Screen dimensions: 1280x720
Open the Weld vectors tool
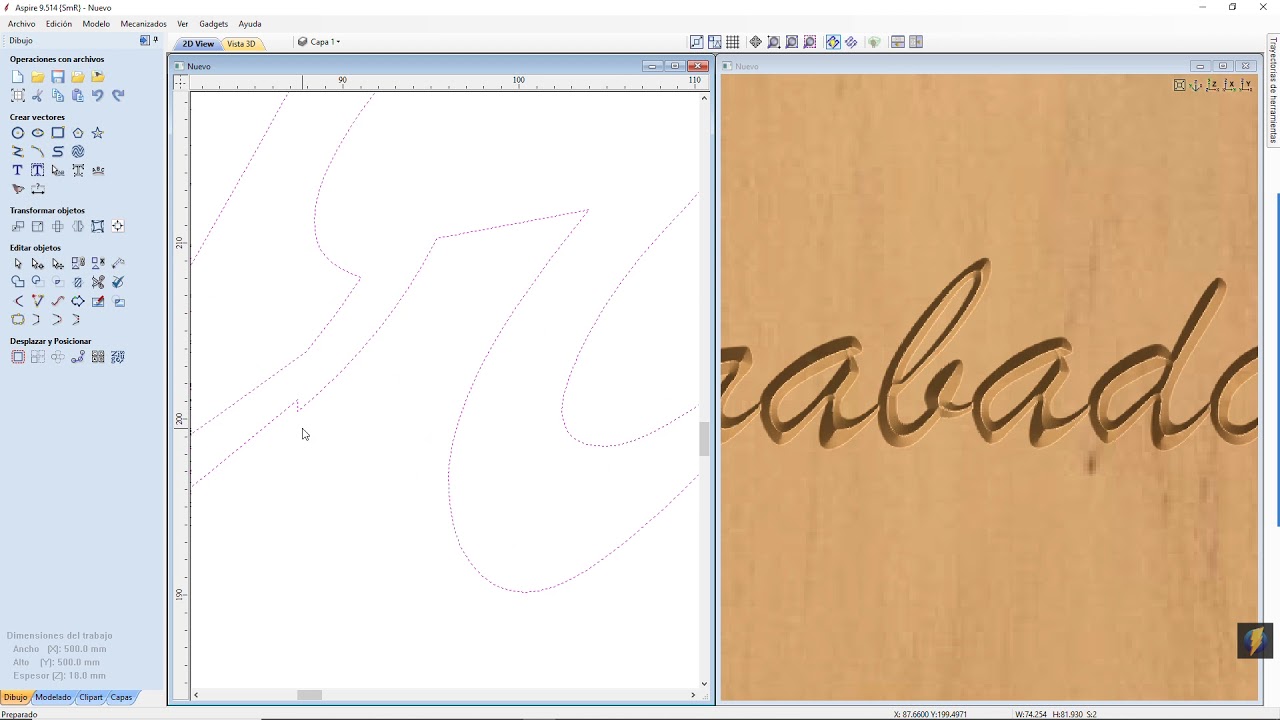click(x=17, y=283)
